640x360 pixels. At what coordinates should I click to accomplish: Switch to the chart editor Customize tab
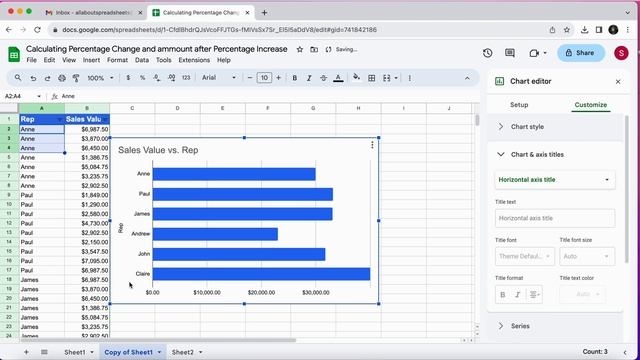[591, 105]
